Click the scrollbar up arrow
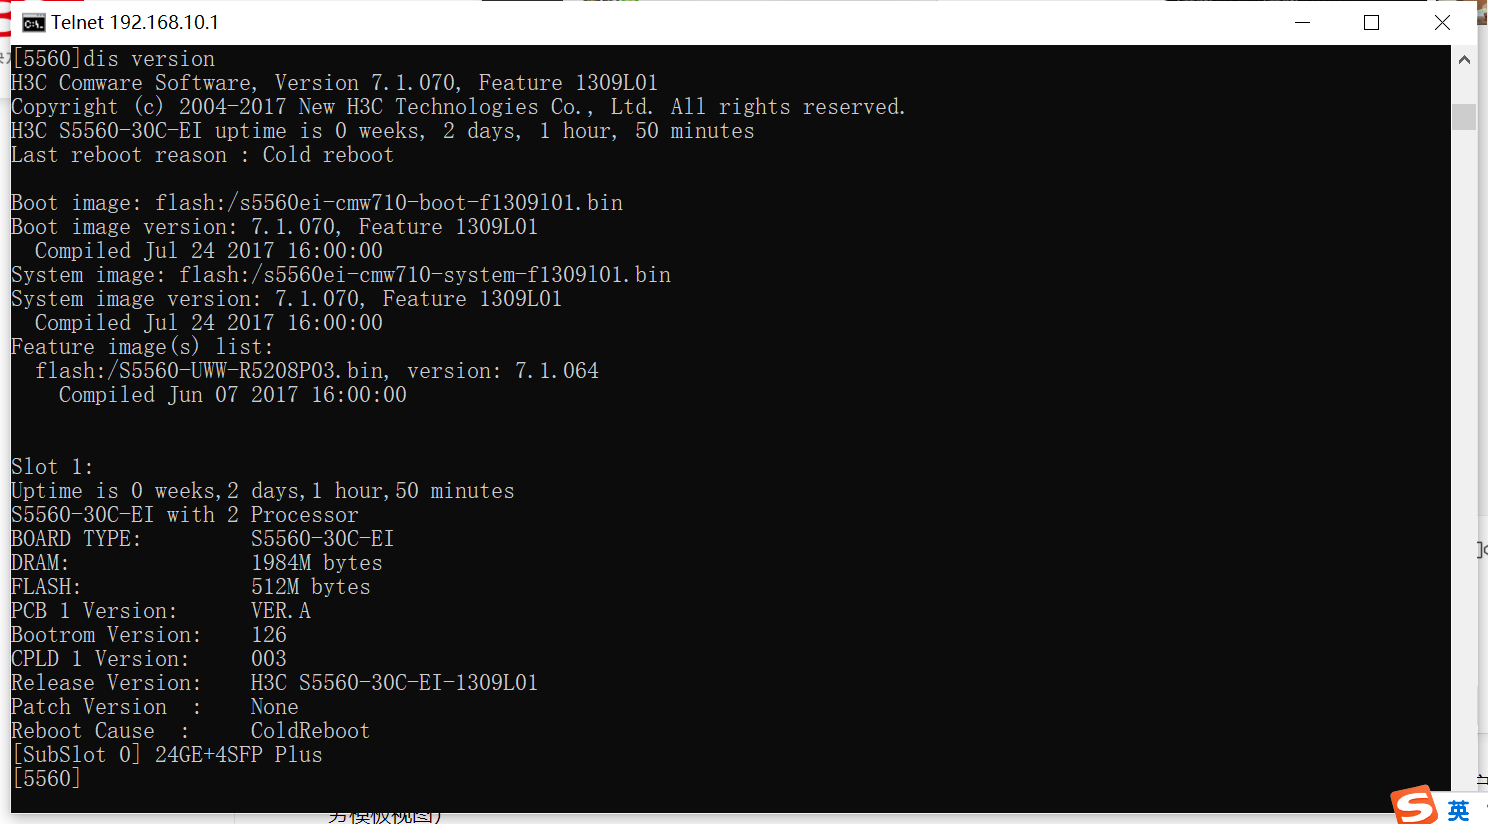The width and height of the screenshot is (1488, 824). (x=1464, y=60)
